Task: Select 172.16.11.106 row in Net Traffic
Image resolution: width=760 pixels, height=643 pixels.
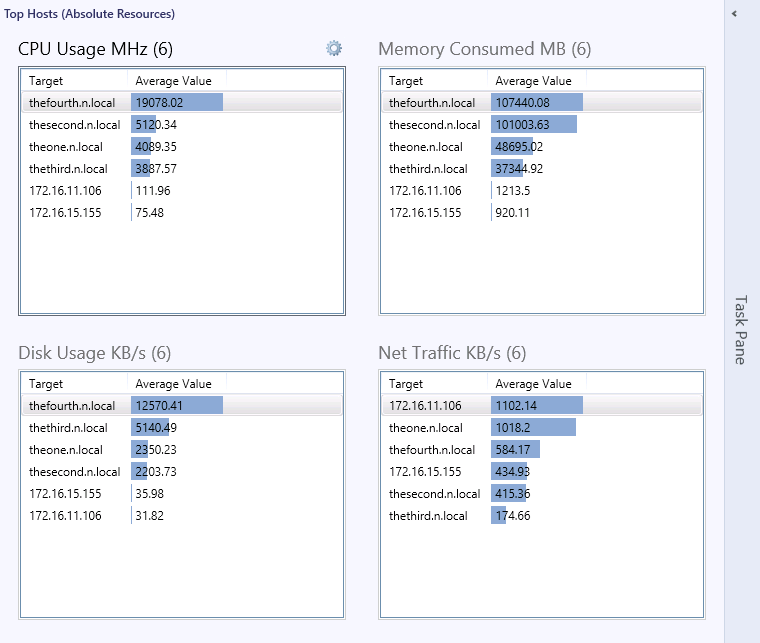Action: pos(425,406)
